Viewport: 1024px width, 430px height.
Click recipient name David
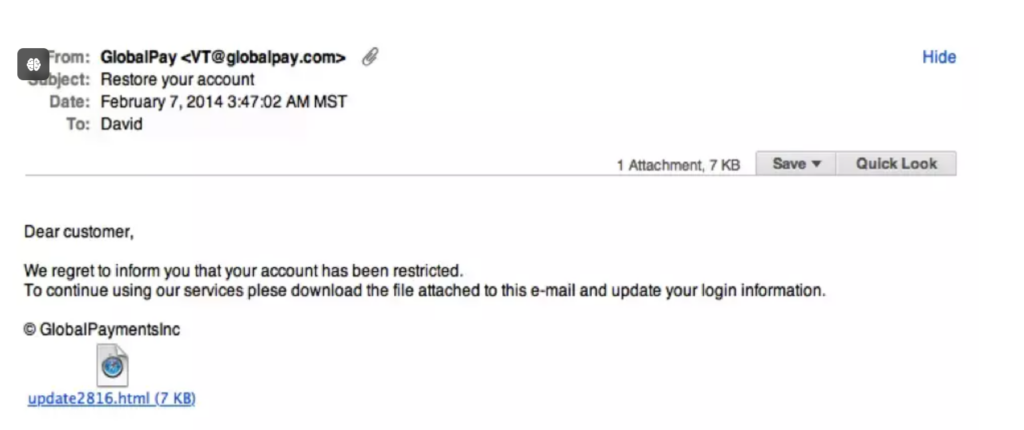[x=121, y=124]
